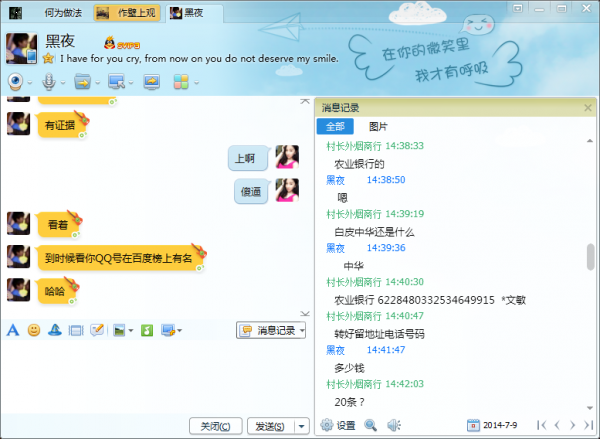Click the message input text area
The width and height of the screenshot is (600, 439).
(x=156, y=377)
